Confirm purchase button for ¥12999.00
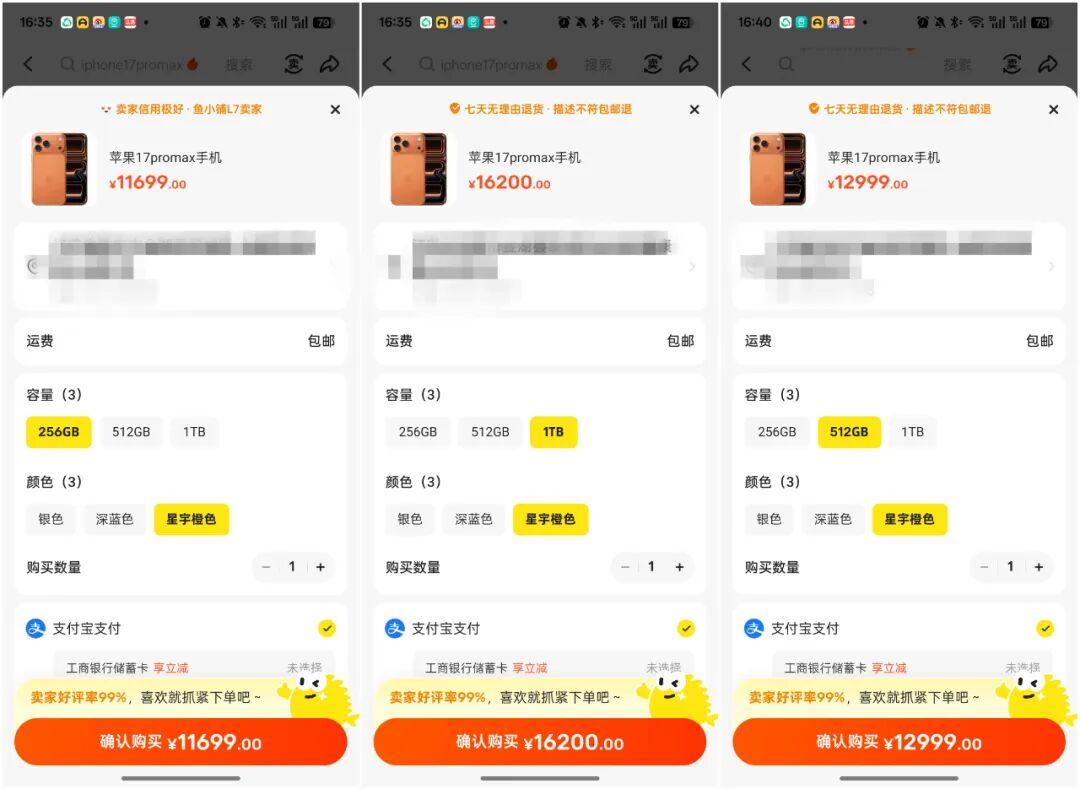Viewport: 1080px width, 789px height. [x=899, y=742]
